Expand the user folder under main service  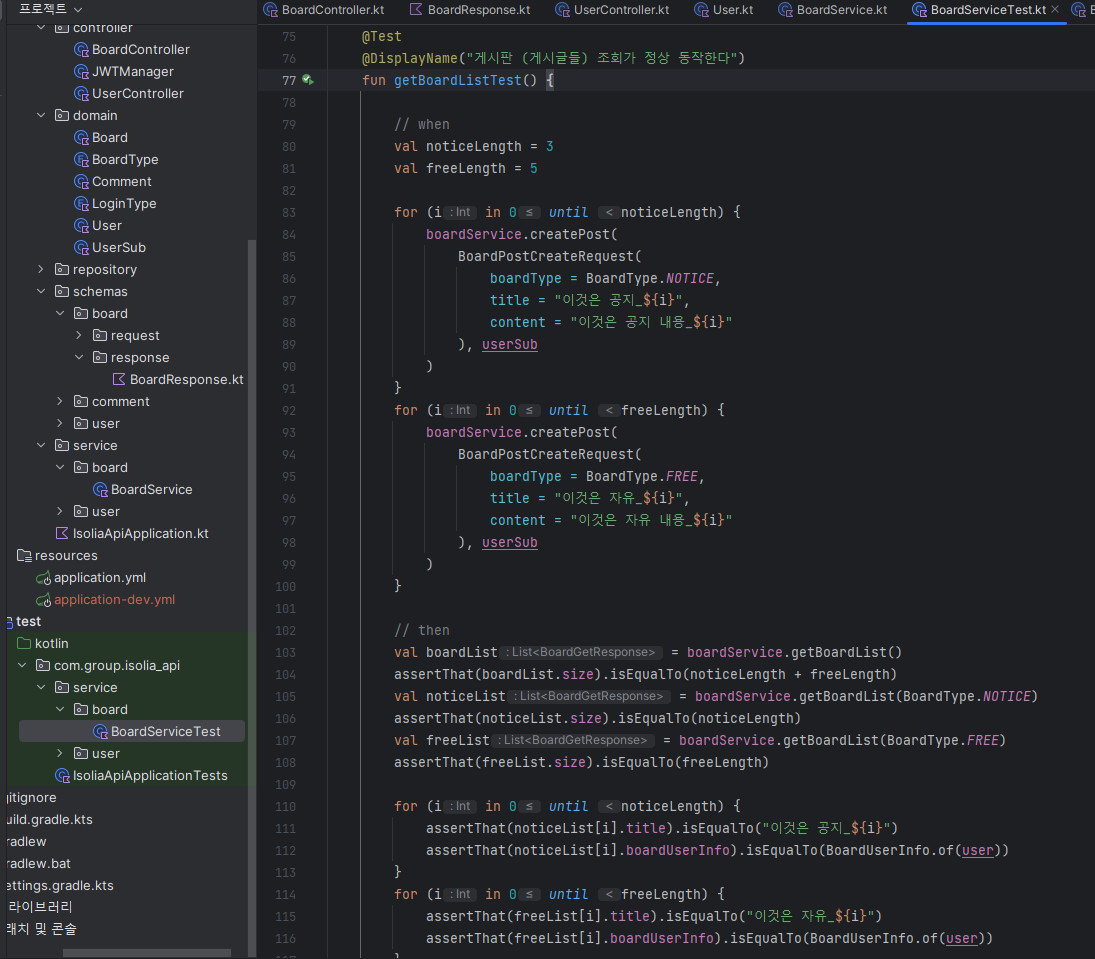click(x=60, y=511)
